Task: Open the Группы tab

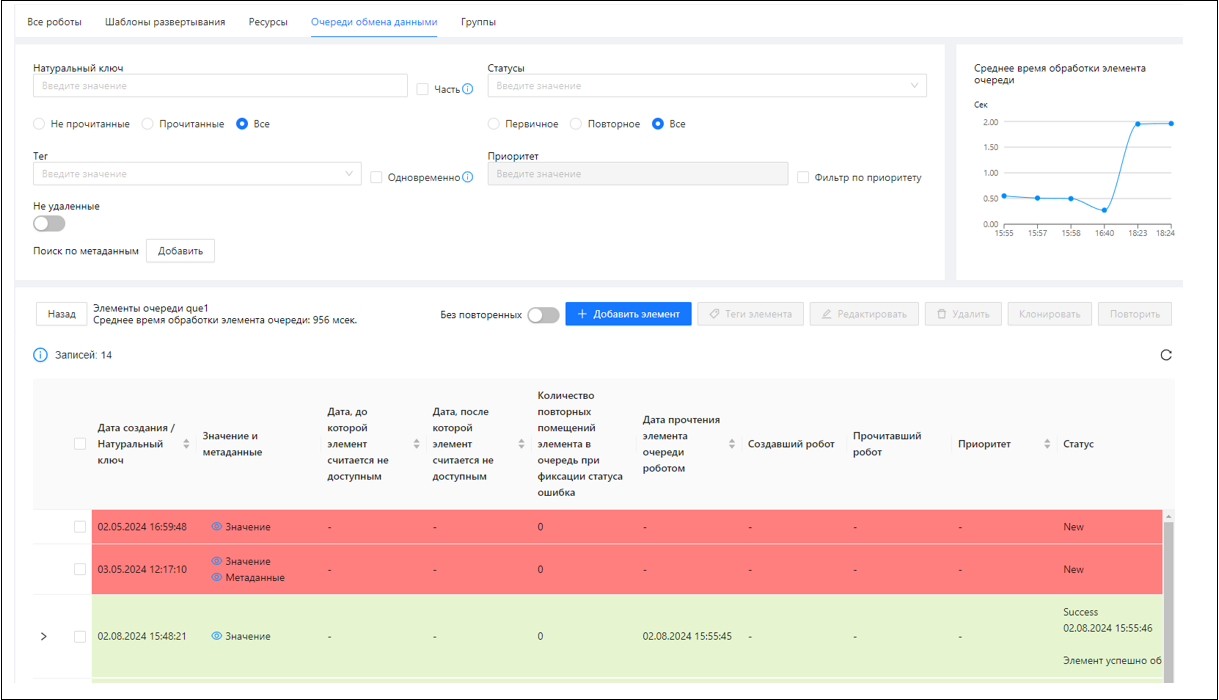Action: (478, 22)
